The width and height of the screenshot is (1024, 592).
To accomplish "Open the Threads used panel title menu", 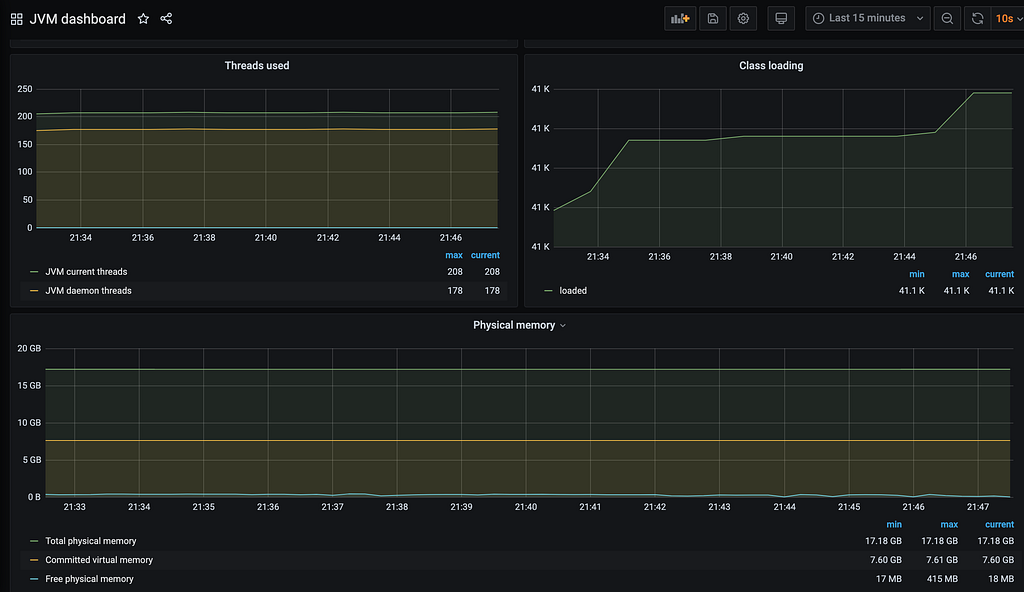I will [257, 65].
